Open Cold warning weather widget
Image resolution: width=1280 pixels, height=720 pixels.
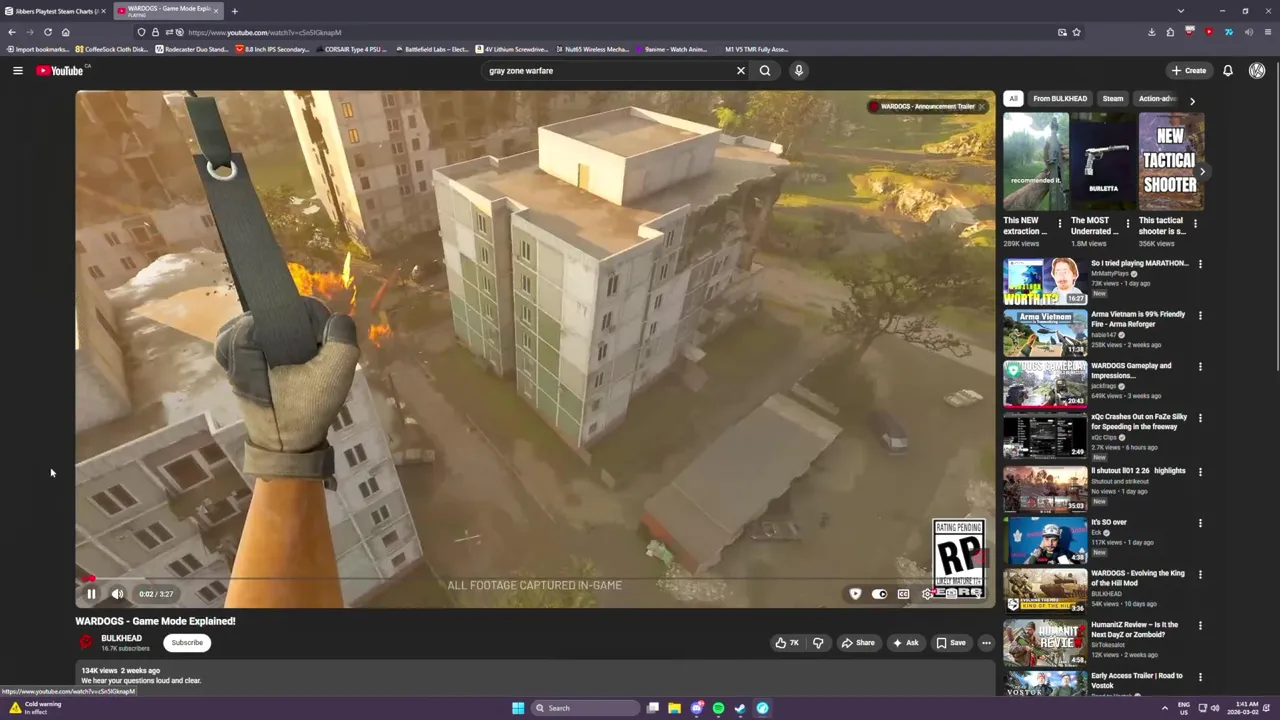[36, 708]
